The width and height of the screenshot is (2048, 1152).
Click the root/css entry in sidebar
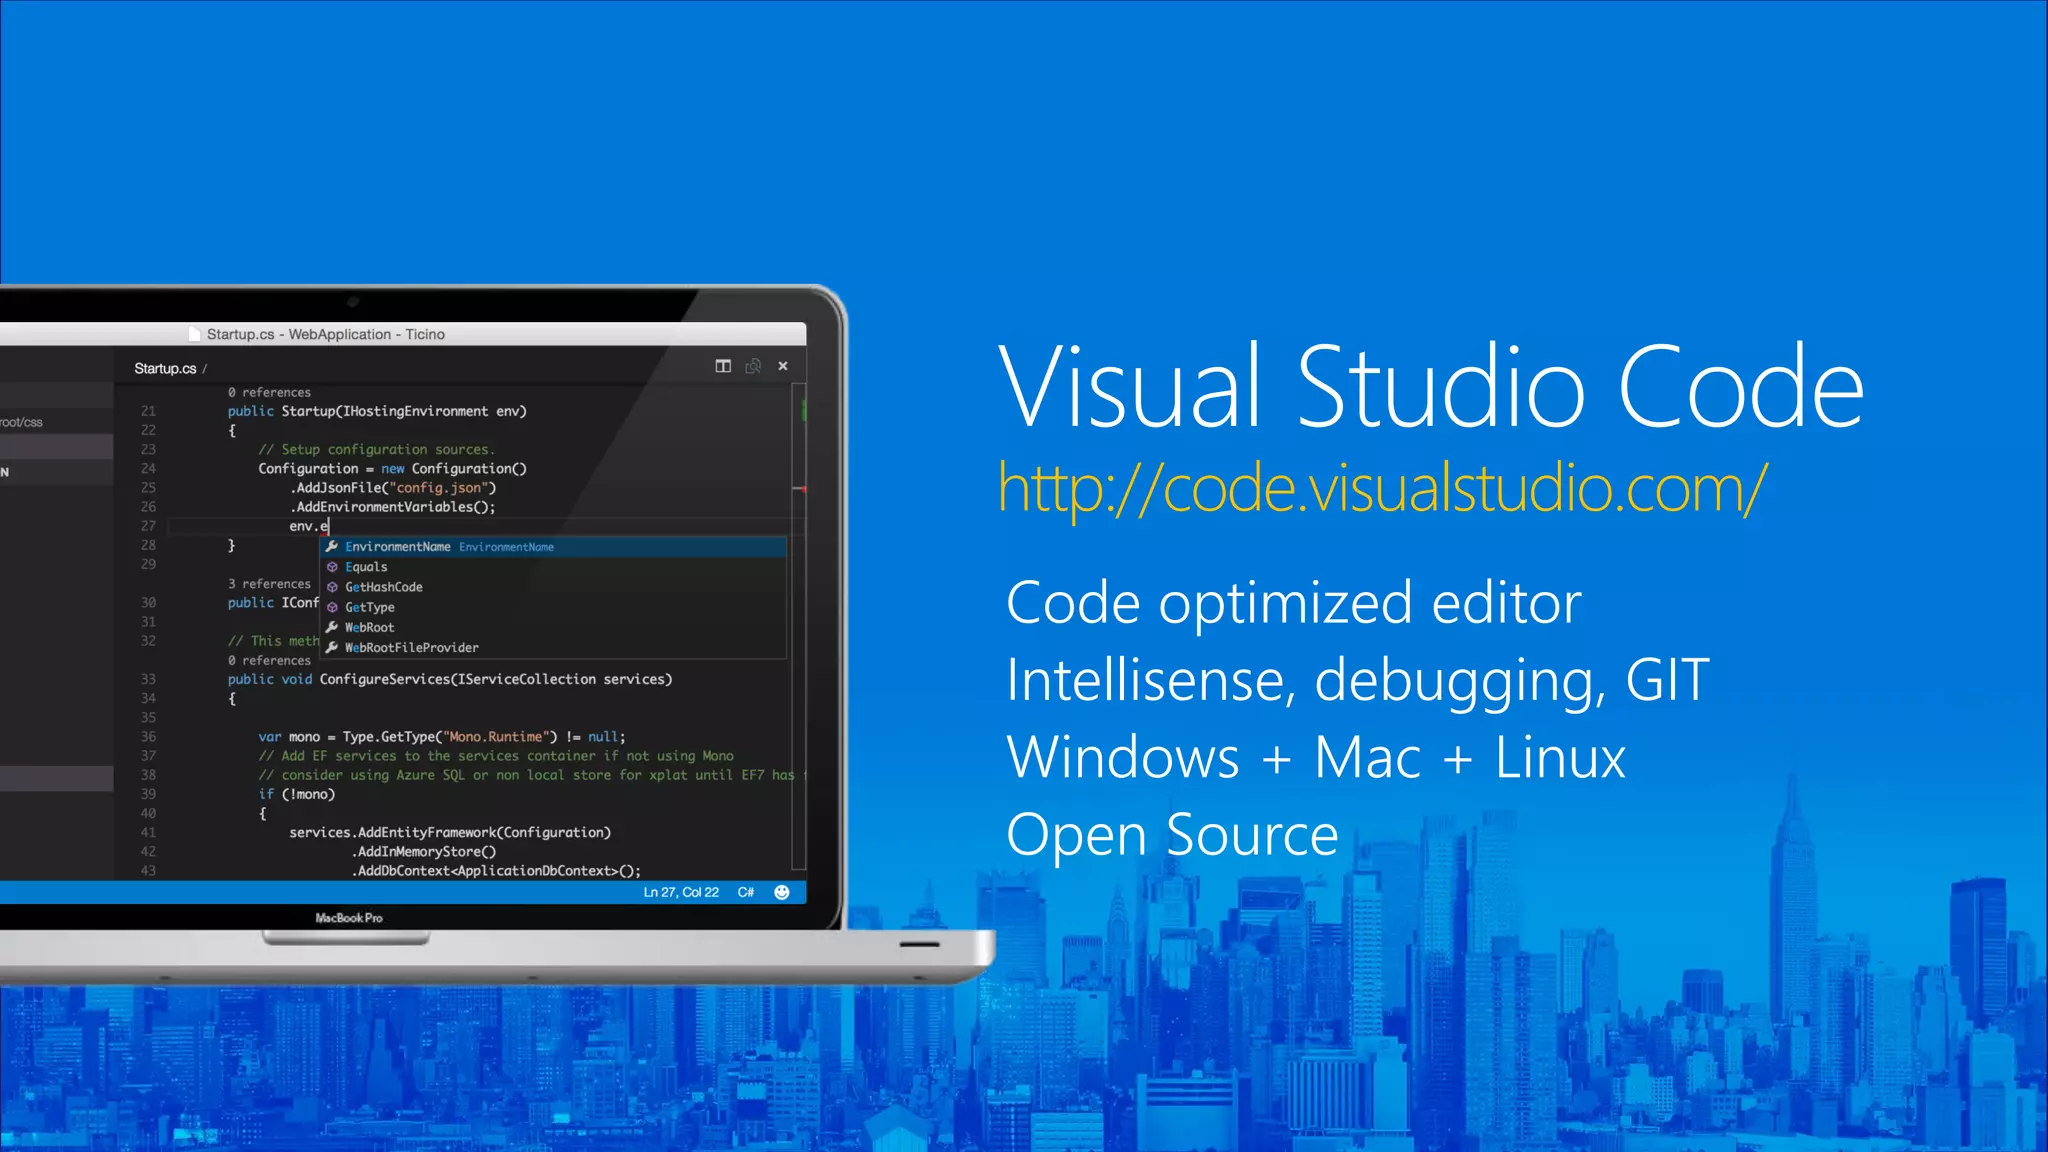22,422
